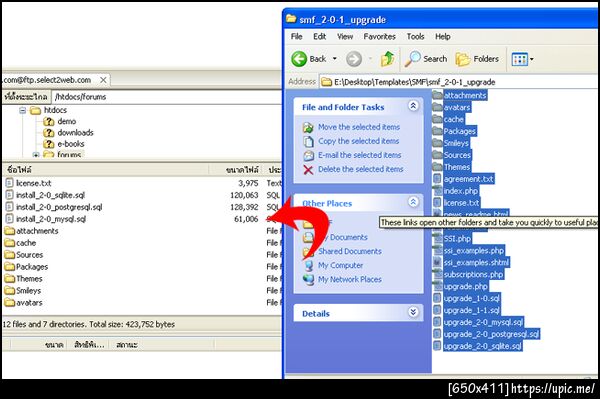Select the demo folder in FTP tree
Screen dimensions: 600x399
(x=67, y=121)
